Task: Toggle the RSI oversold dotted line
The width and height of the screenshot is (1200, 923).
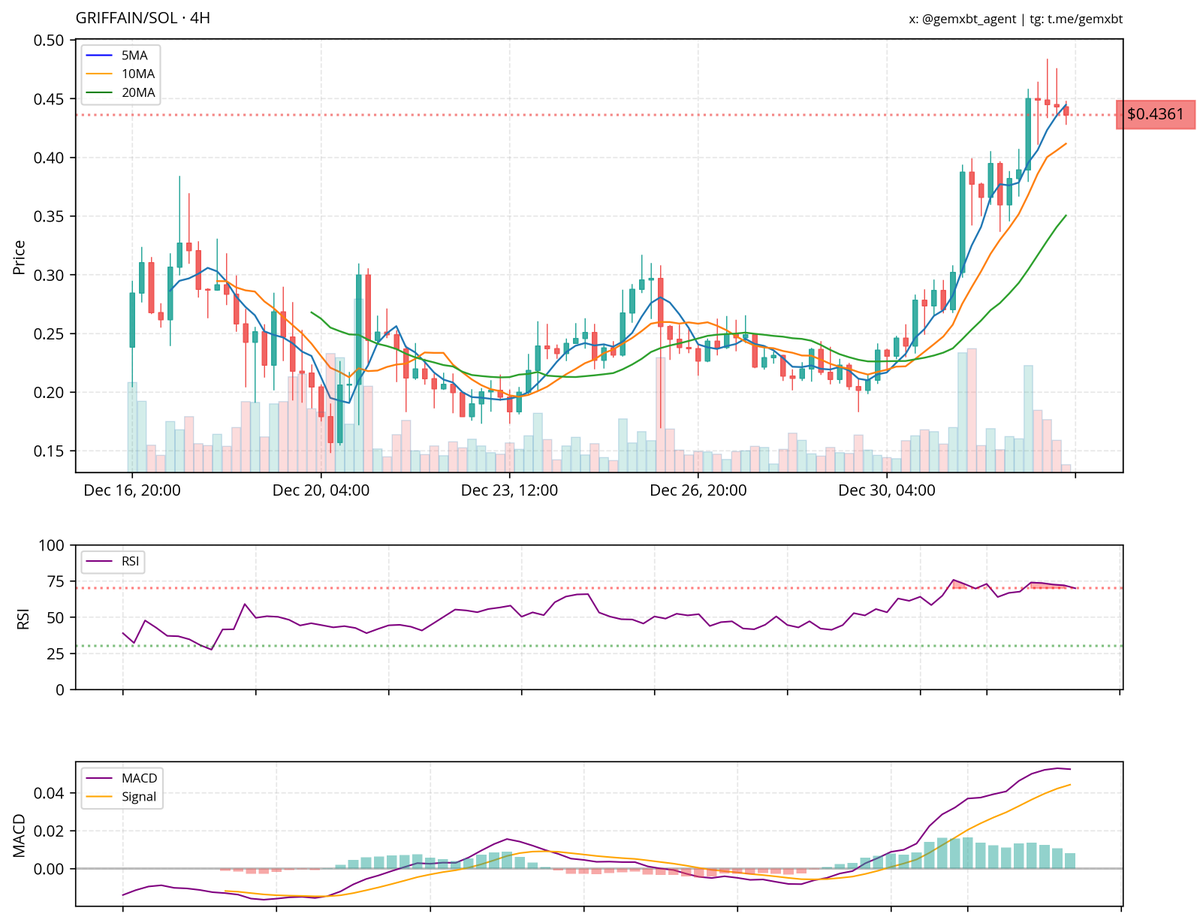Action: tap(600, 646)
